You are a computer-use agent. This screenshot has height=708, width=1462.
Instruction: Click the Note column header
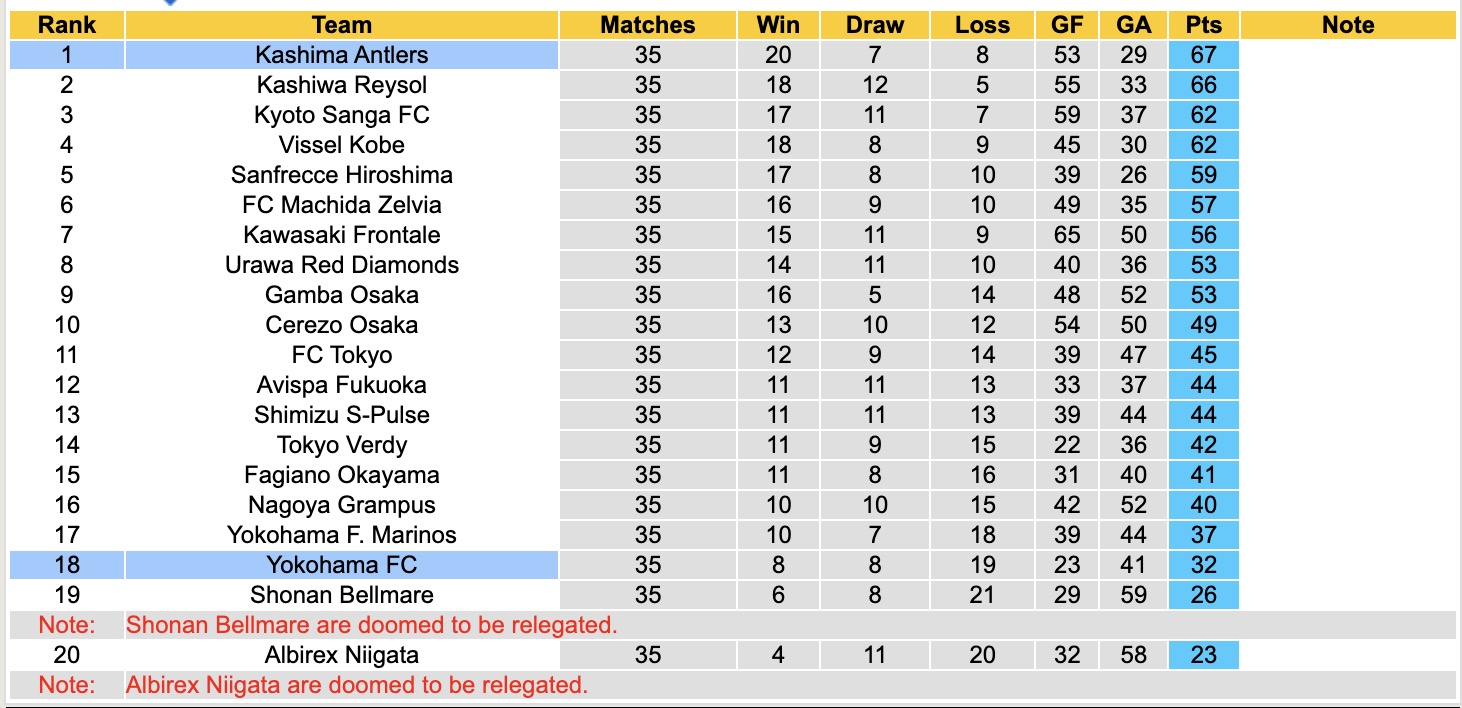[x=1347, y=25]
